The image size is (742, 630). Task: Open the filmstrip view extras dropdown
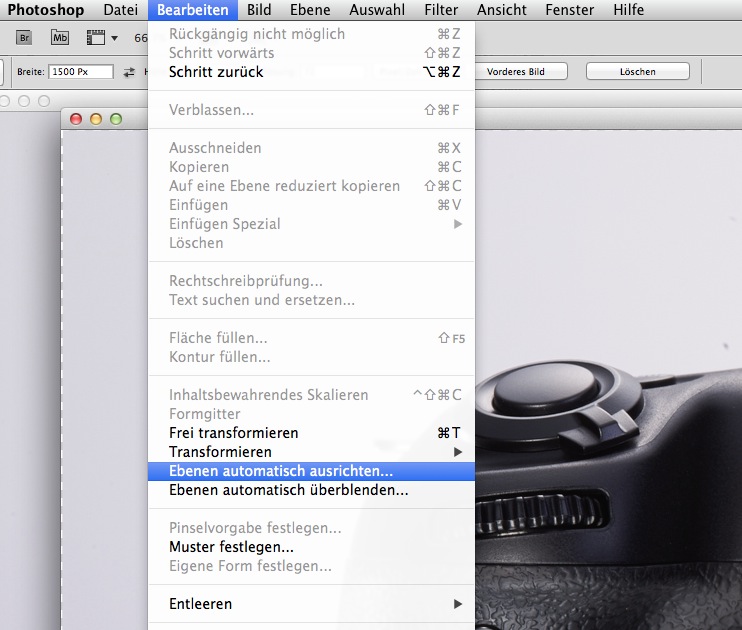coord(101,38)
